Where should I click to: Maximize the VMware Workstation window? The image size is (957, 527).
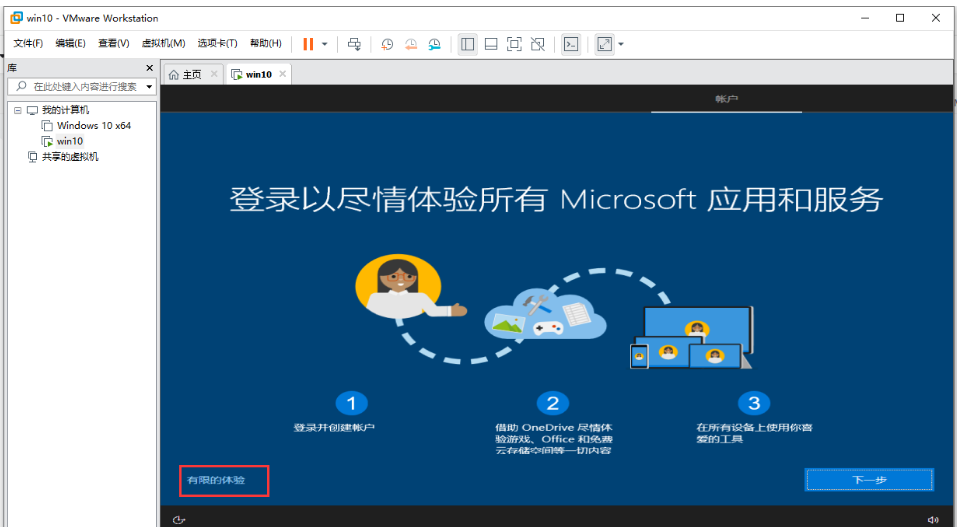900,18
